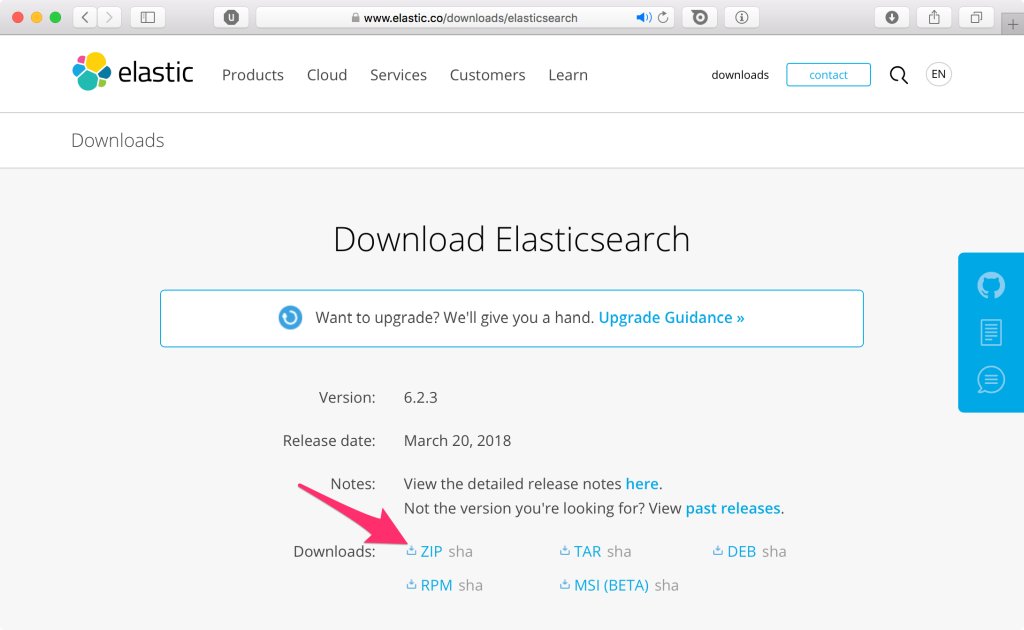Click the search magnifier icon
This screenshot has height=630, width=1024.
coord(899,75)
